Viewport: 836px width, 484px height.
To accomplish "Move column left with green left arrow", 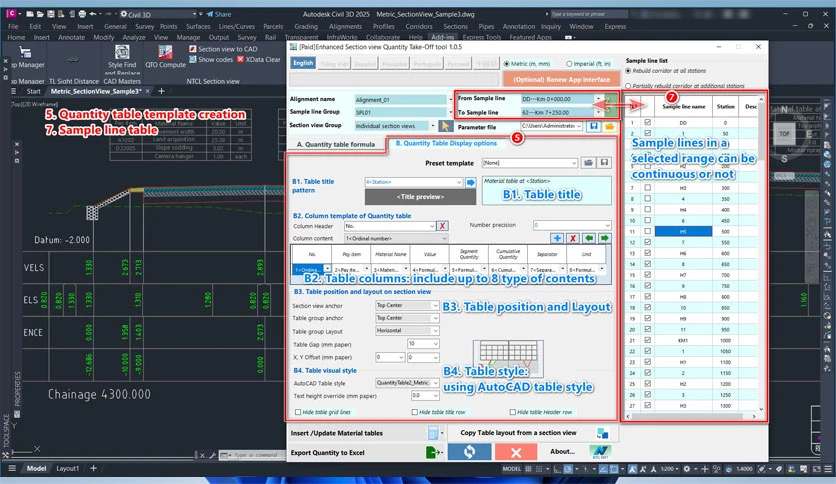I will [589, 238].
